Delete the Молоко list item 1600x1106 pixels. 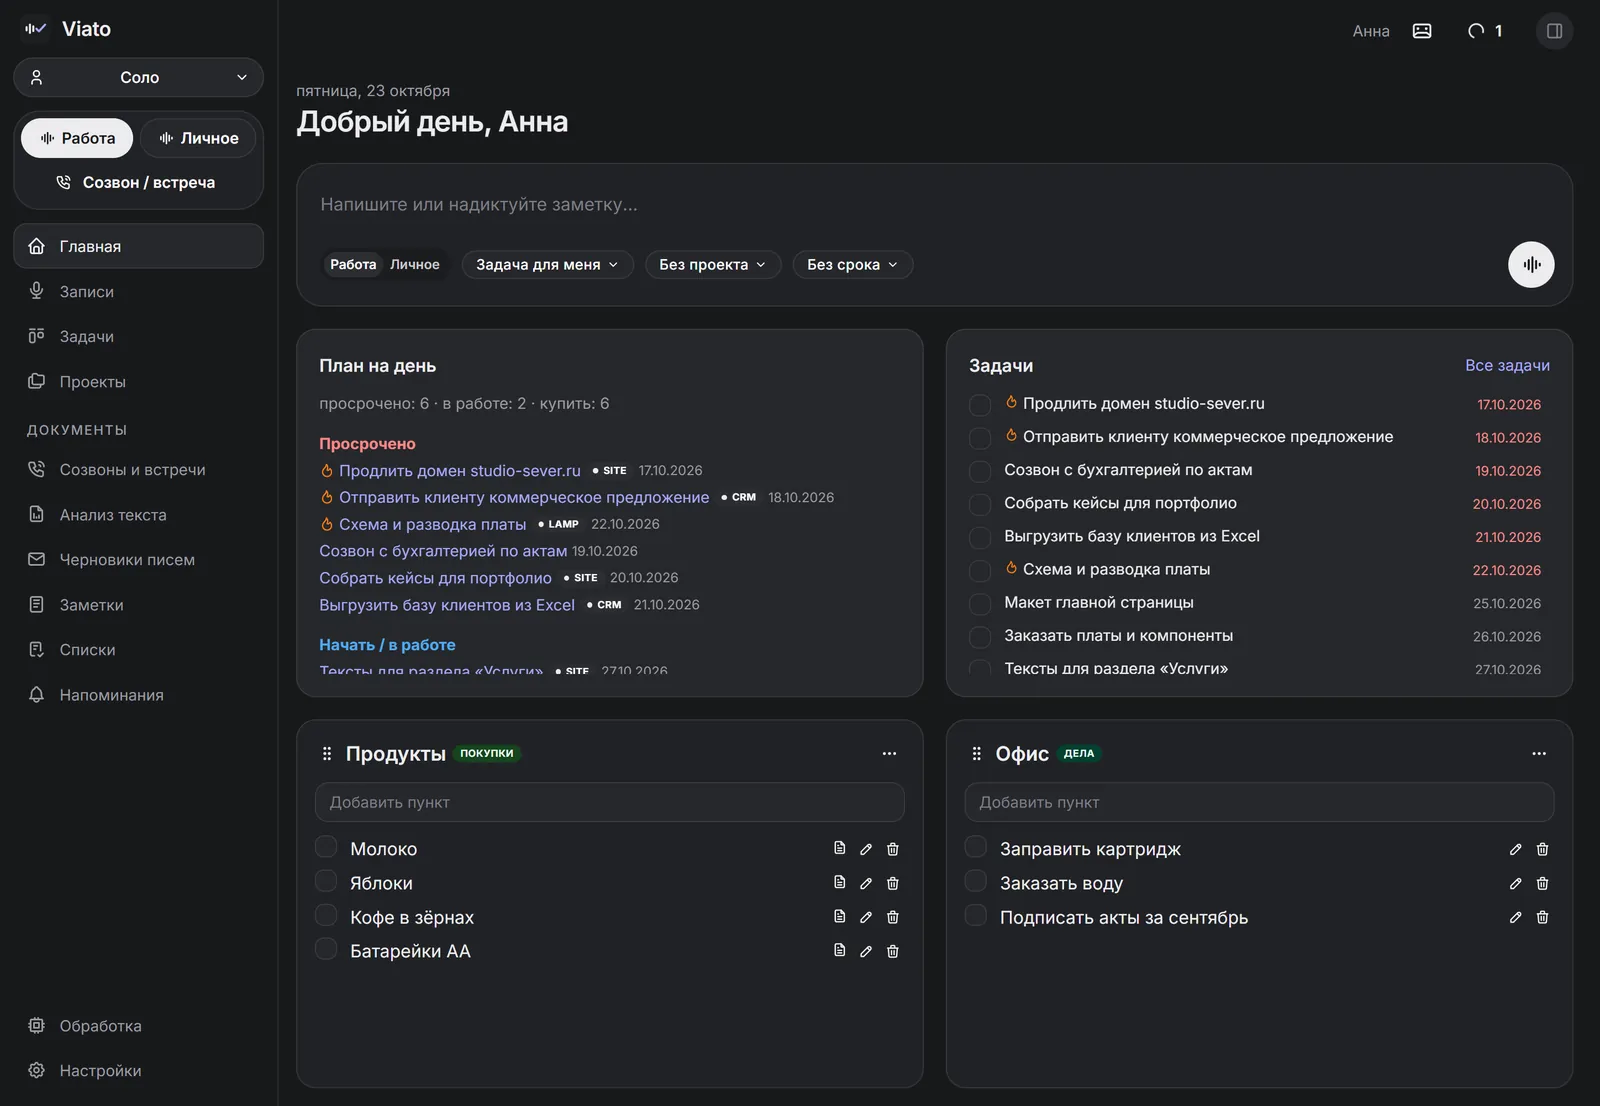[893, 849]
